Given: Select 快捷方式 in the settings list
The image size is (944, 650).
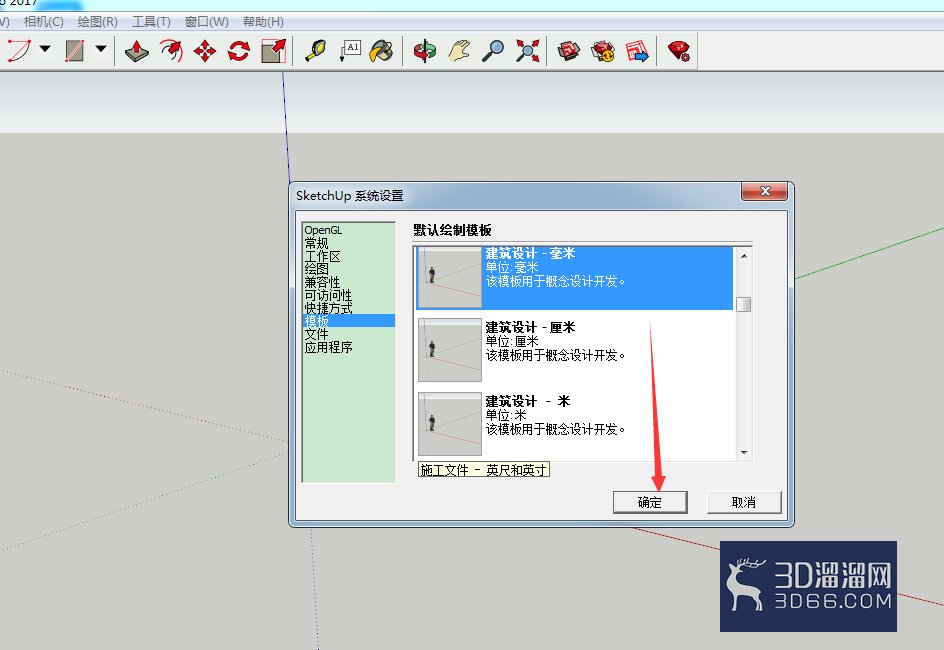Looking at the screenshot, I should point(349,308).
